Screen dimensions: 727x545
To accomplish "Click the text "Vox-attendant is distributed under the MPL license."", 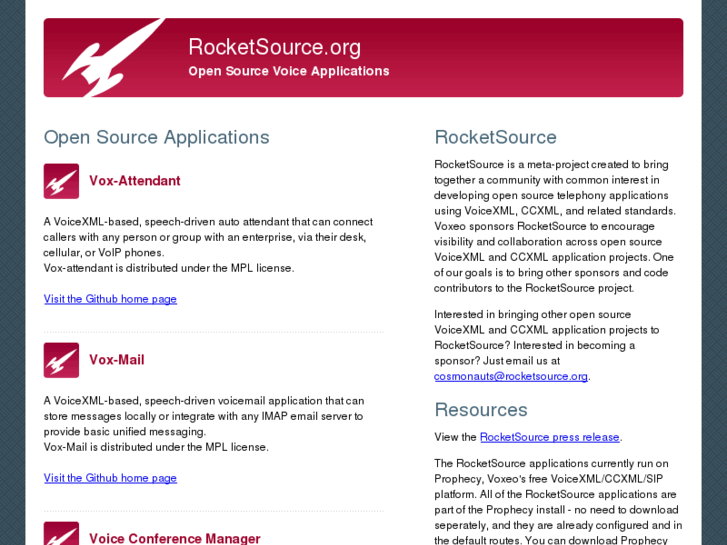I will (x=169, y=268).
